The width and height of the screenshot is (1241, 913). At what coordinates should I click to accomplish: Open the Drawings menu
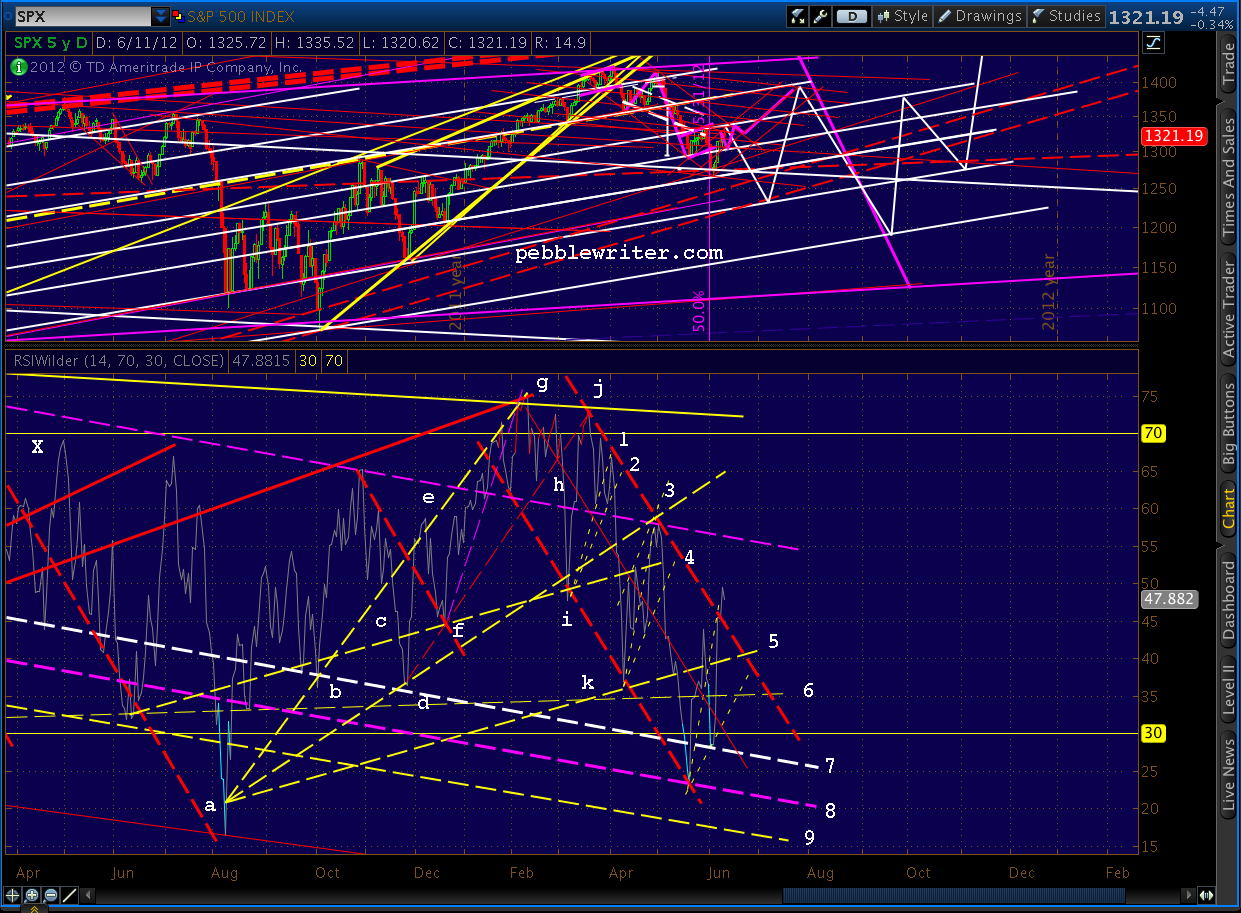point(980,16)
